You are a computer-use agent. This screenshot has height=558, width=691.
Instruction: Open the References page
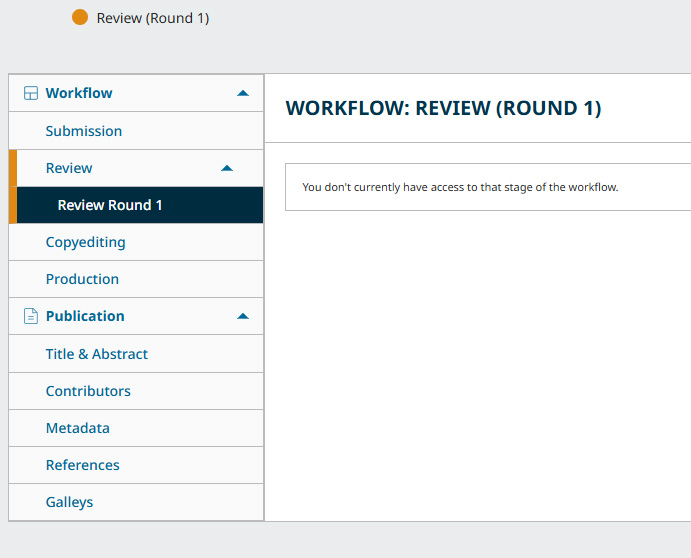tap(136, 465)
